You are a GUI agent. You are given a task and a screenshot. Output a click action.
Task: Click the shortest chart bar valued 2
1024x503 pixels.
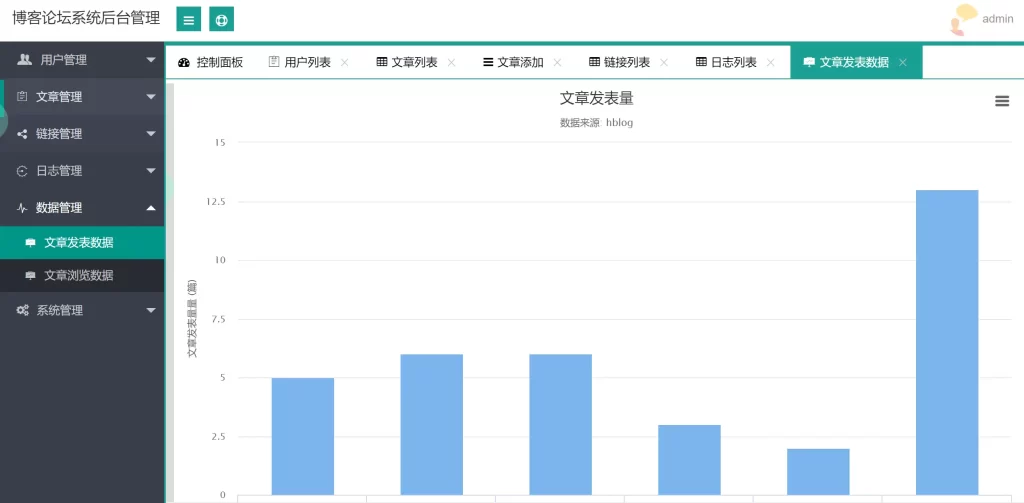[818, 472]
